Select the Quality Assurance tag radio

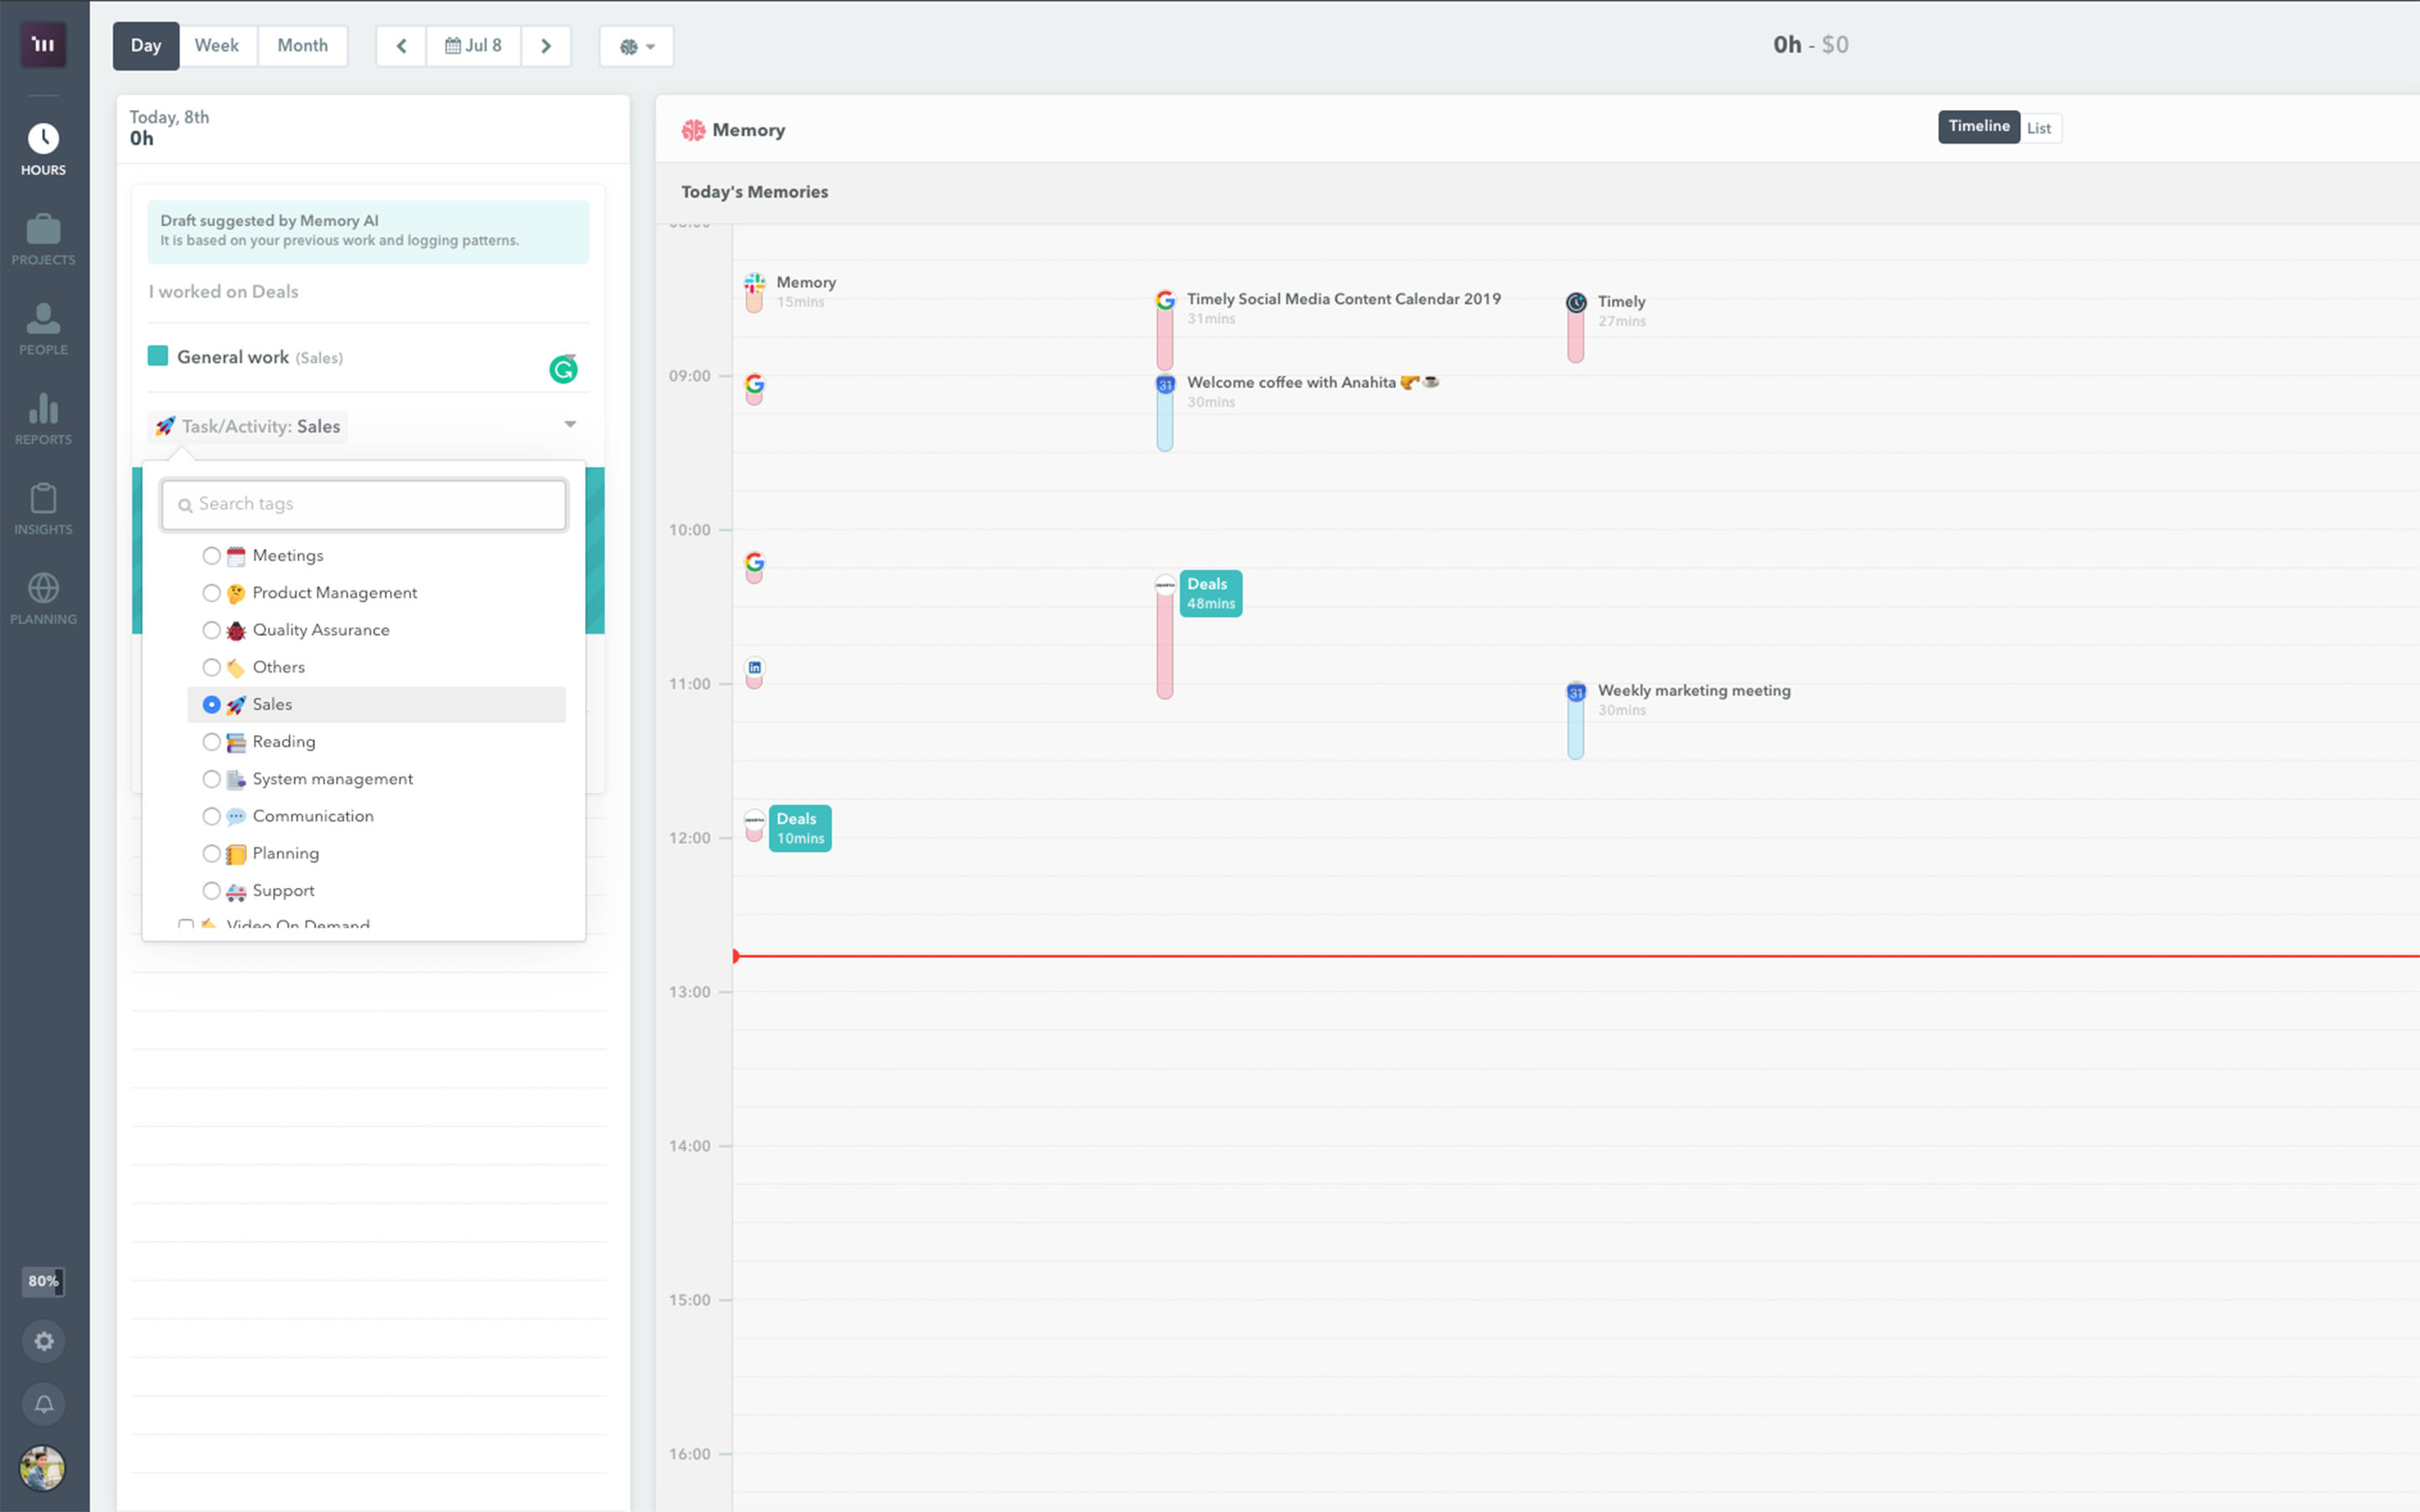click(x=211, y=630)
